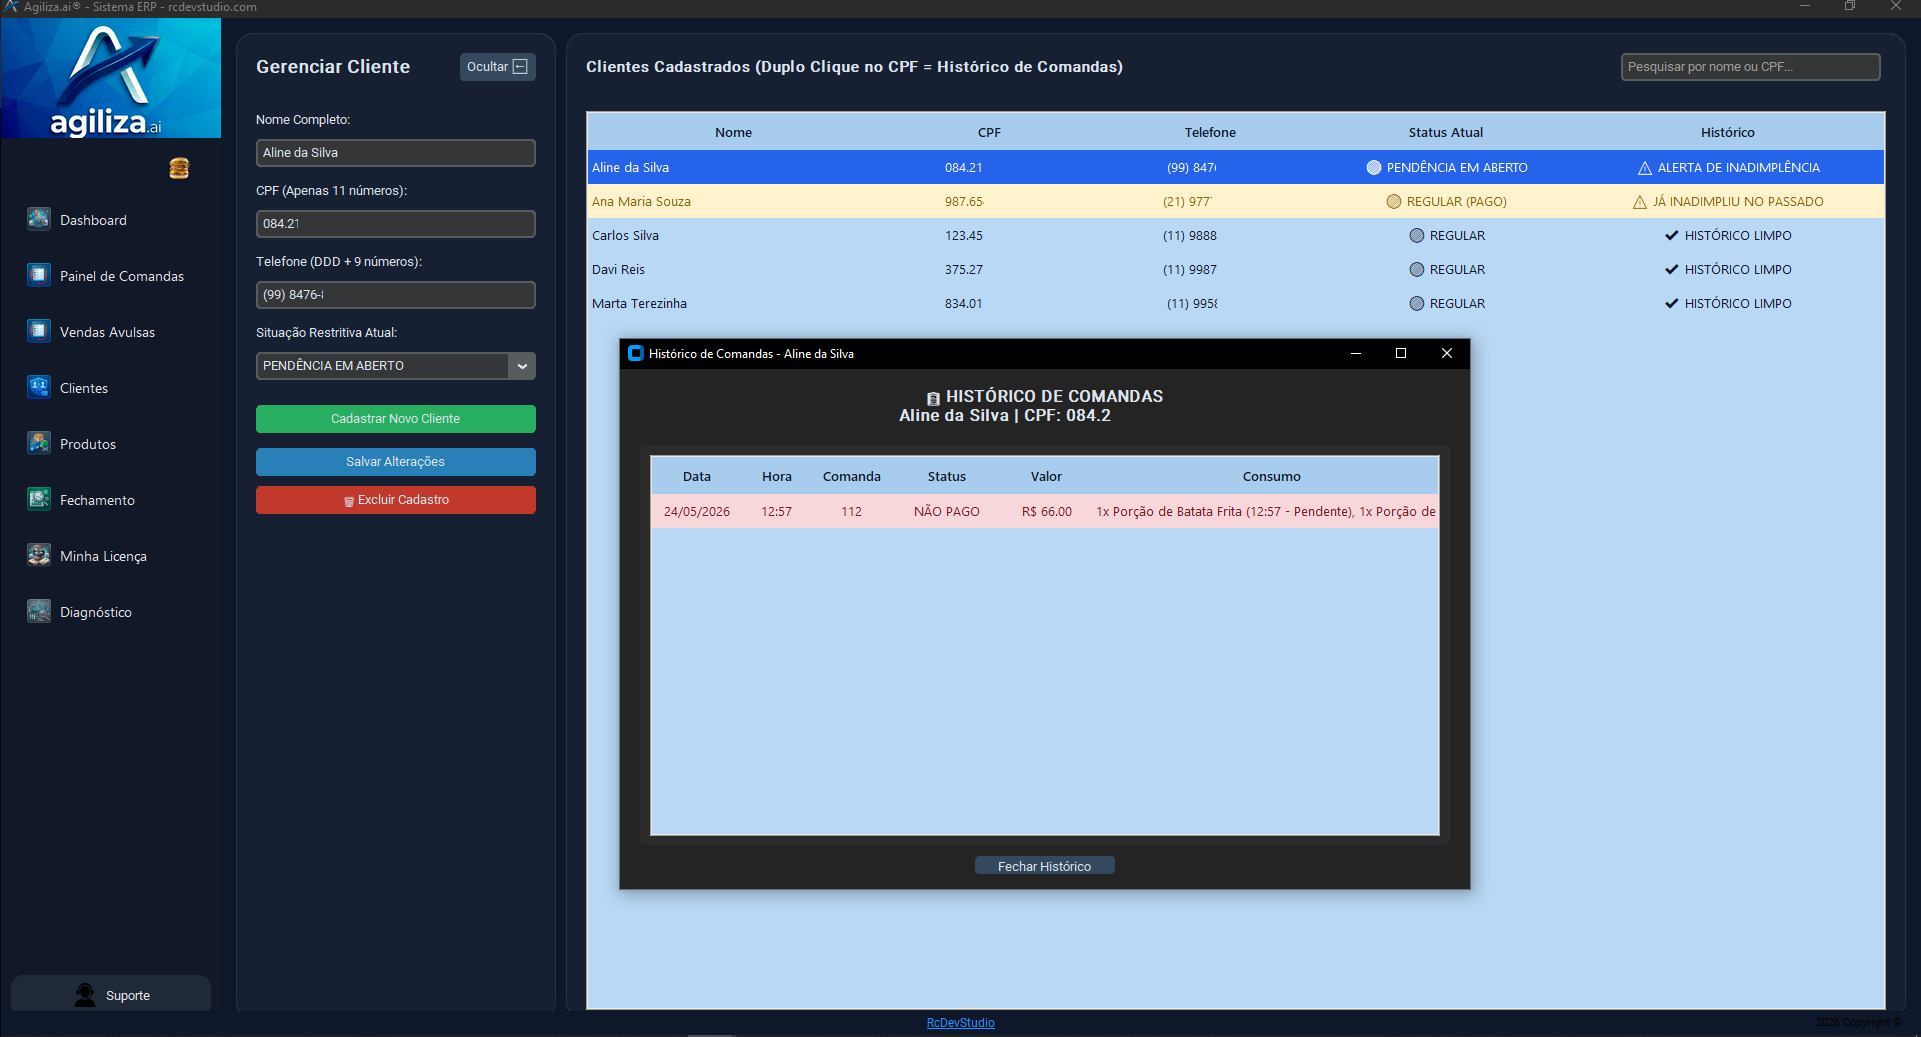Click the Pesquisar por nome ou CPF field
1921x1037 pixels.
click(x=1750, y=67)
